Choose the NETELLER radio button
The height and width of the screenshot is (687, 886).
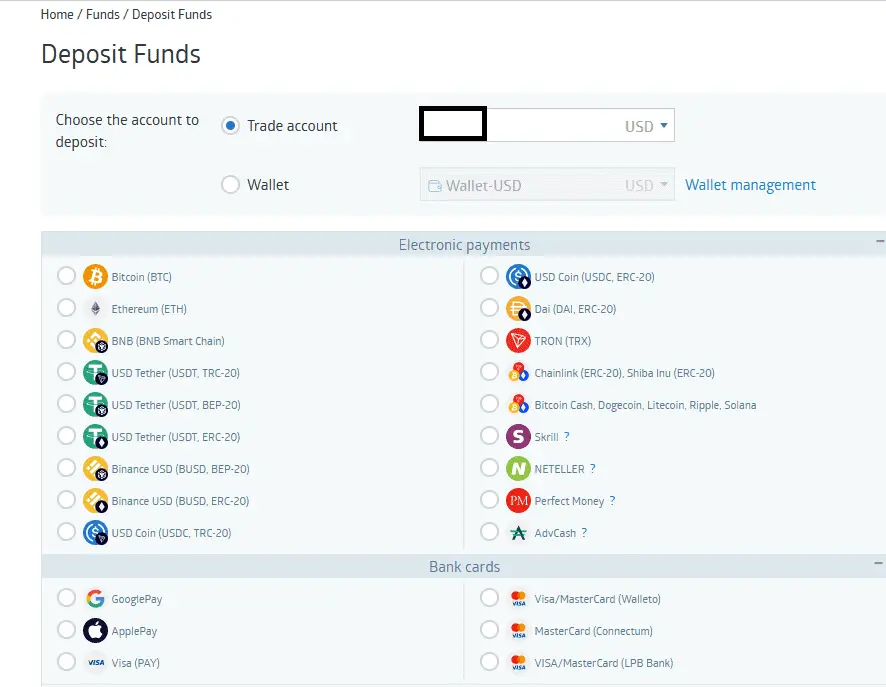(489, 468)
